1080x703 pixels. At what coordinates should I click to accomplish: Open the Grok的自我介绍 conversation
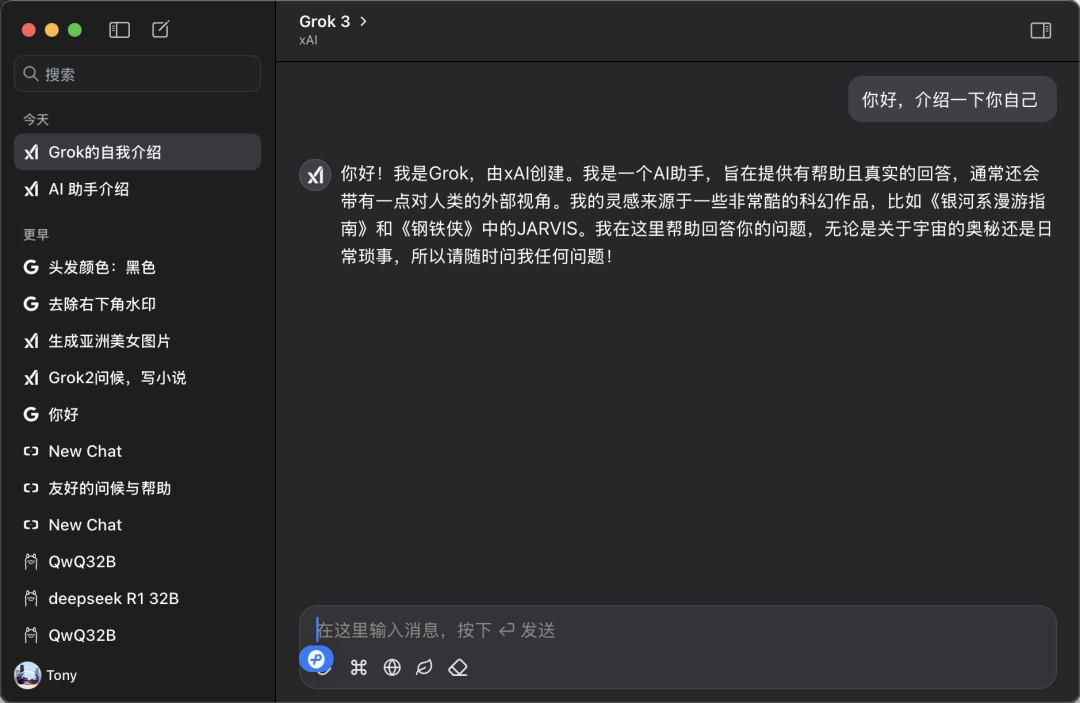point(137,152)
